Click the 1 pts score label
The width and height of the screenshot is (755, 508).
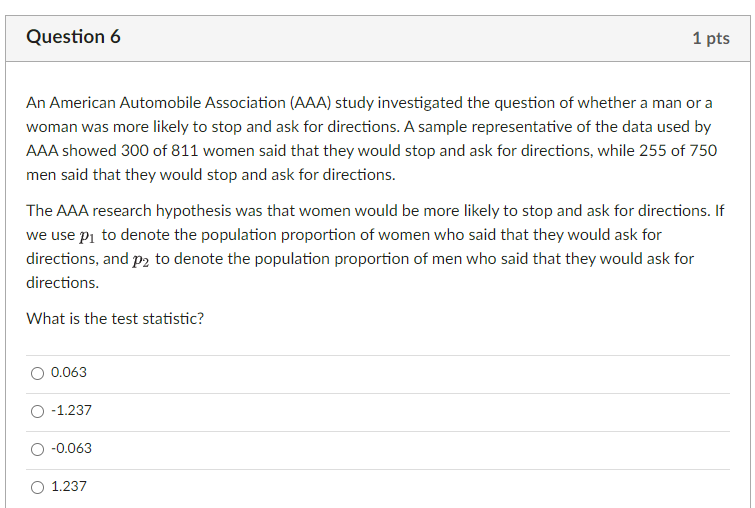(x=710, y=39)
